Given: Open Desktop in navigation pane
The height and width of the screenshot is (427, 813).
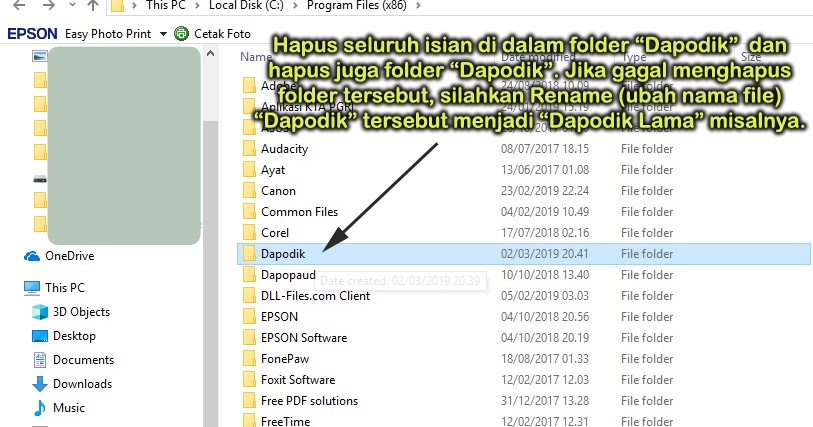Looking at the screenshot, I should tap(74, 336).
